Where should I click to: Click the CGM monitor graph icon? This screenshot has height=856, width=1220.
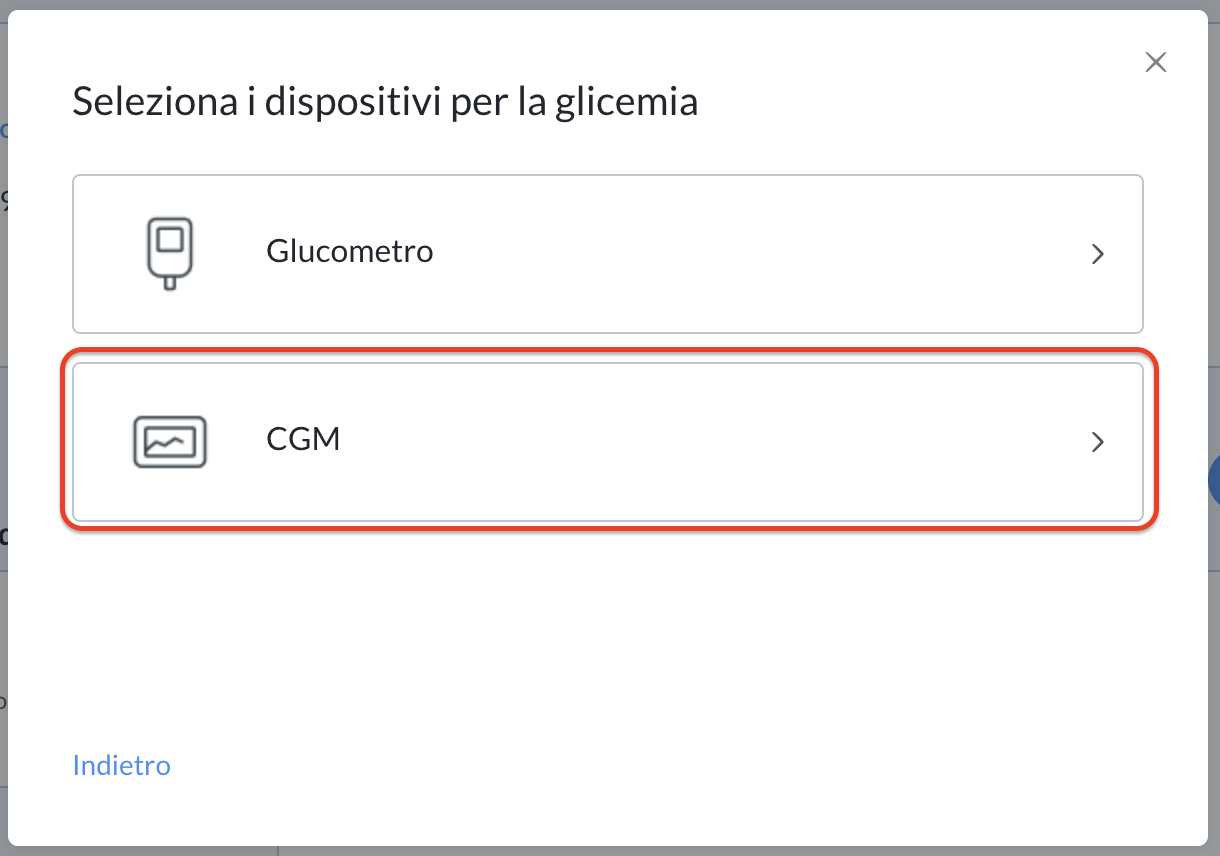click(x=169, y=441)
